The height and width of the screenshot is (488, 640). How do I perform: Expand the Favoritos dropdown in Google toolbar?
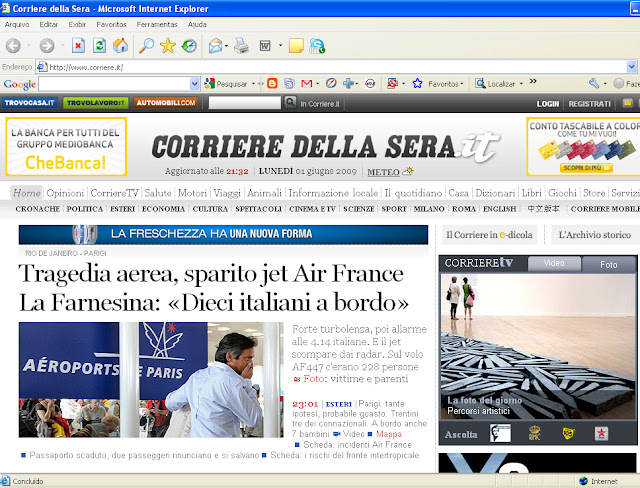(x=462, y=84)
